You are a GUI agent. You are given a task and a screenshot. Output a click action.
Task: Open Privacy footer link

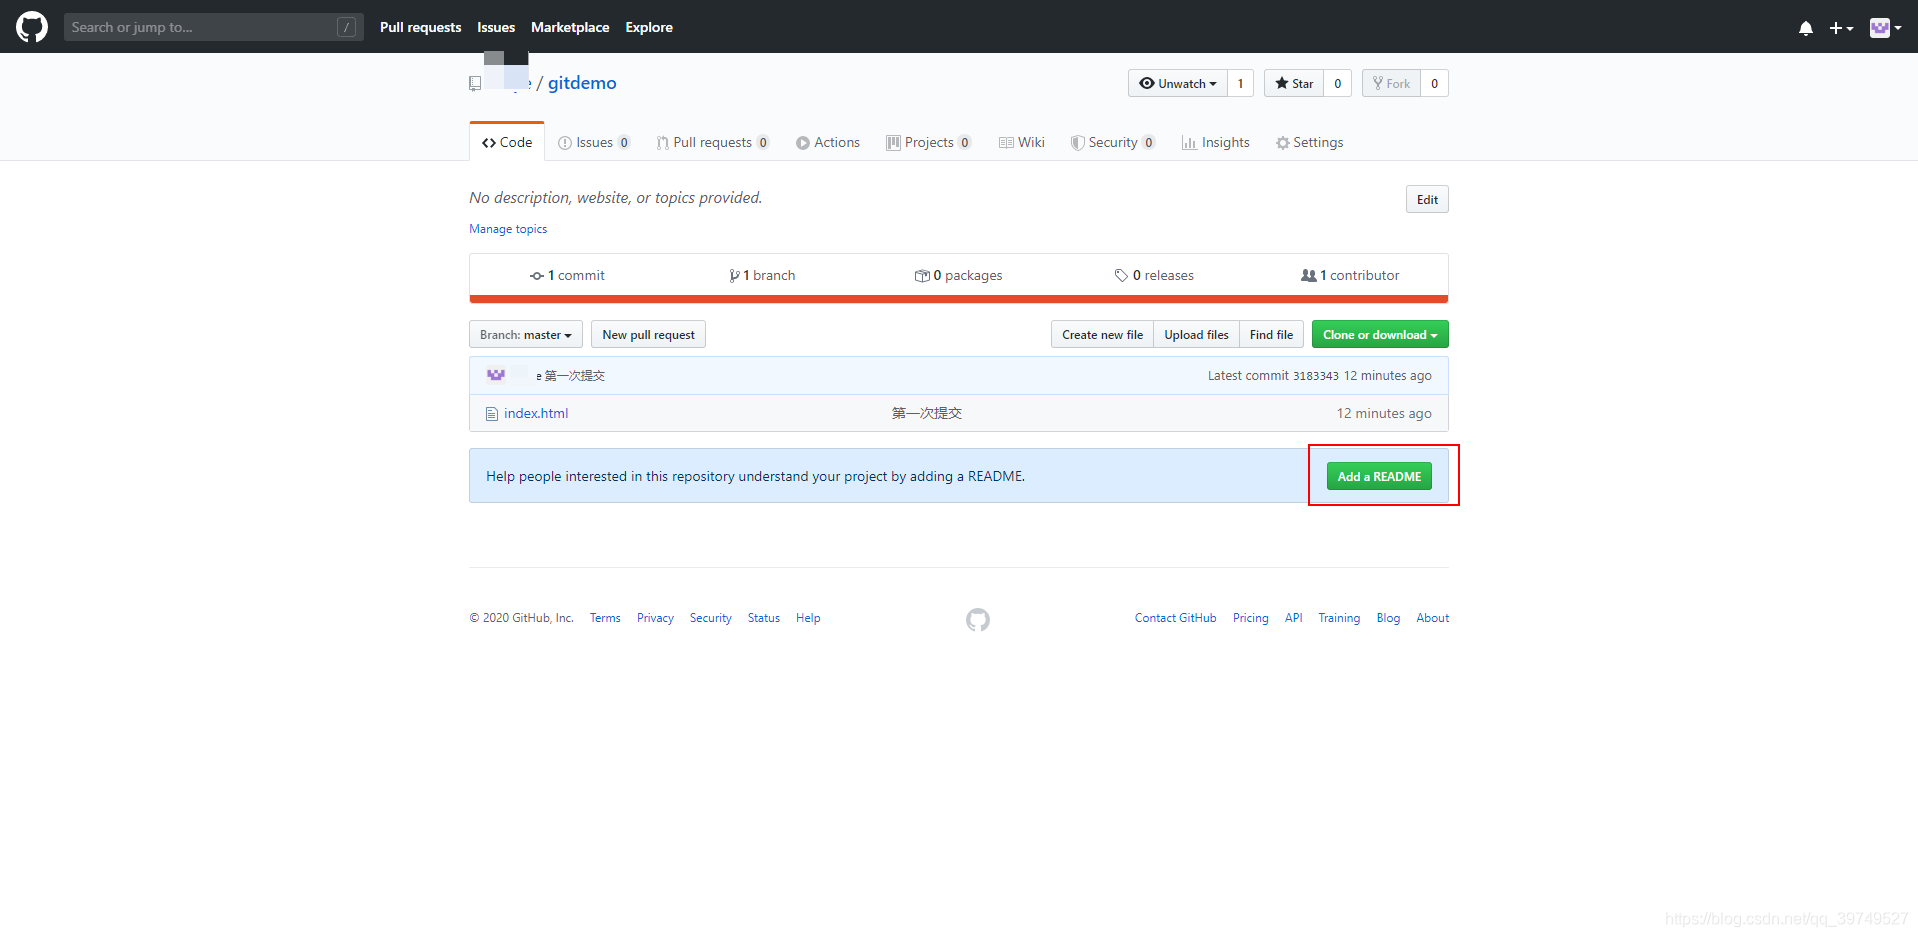coord(655,618)
